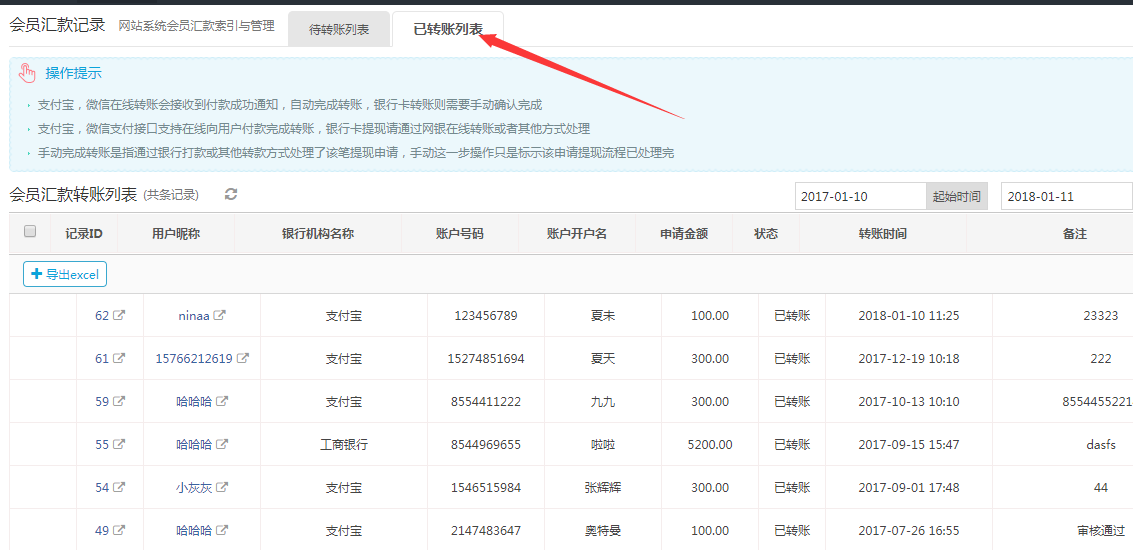
Task: Toggle the select-all checkbox in table header
Action: [30, 232]
